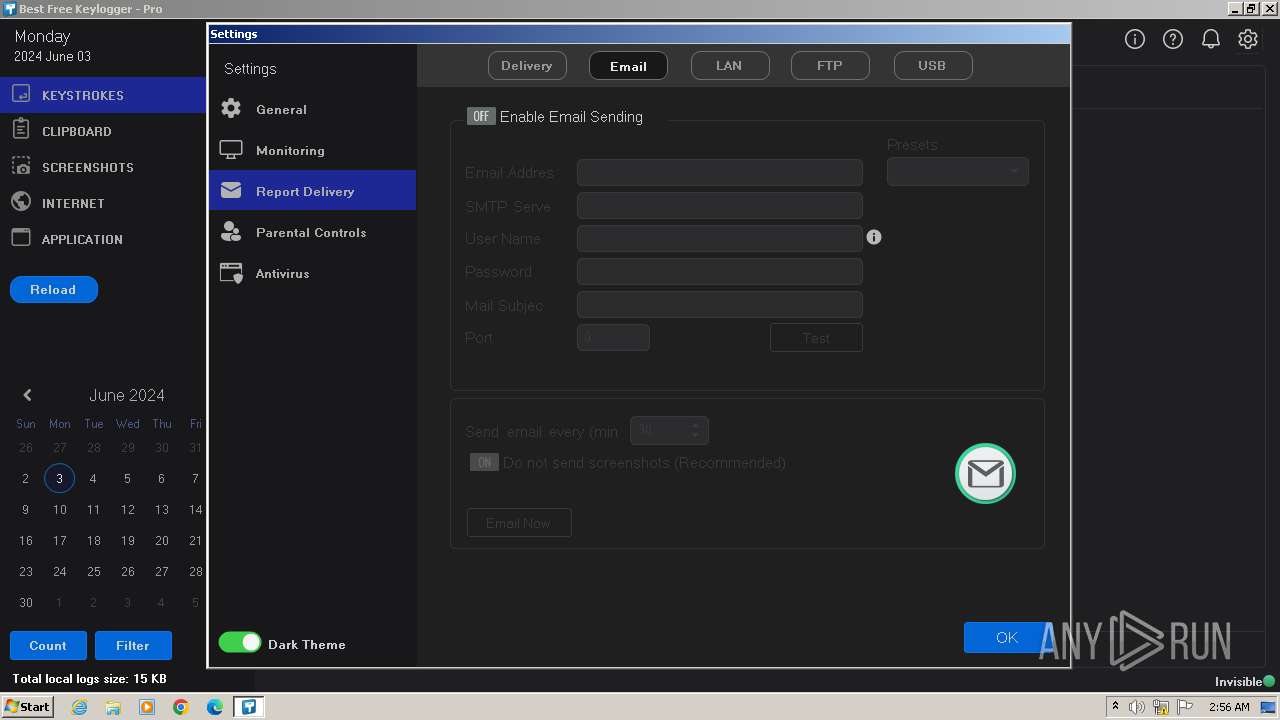The image size is (1280, 720).
Task: Click the Clipboard icon in sidebar
Action: [20, 130]
